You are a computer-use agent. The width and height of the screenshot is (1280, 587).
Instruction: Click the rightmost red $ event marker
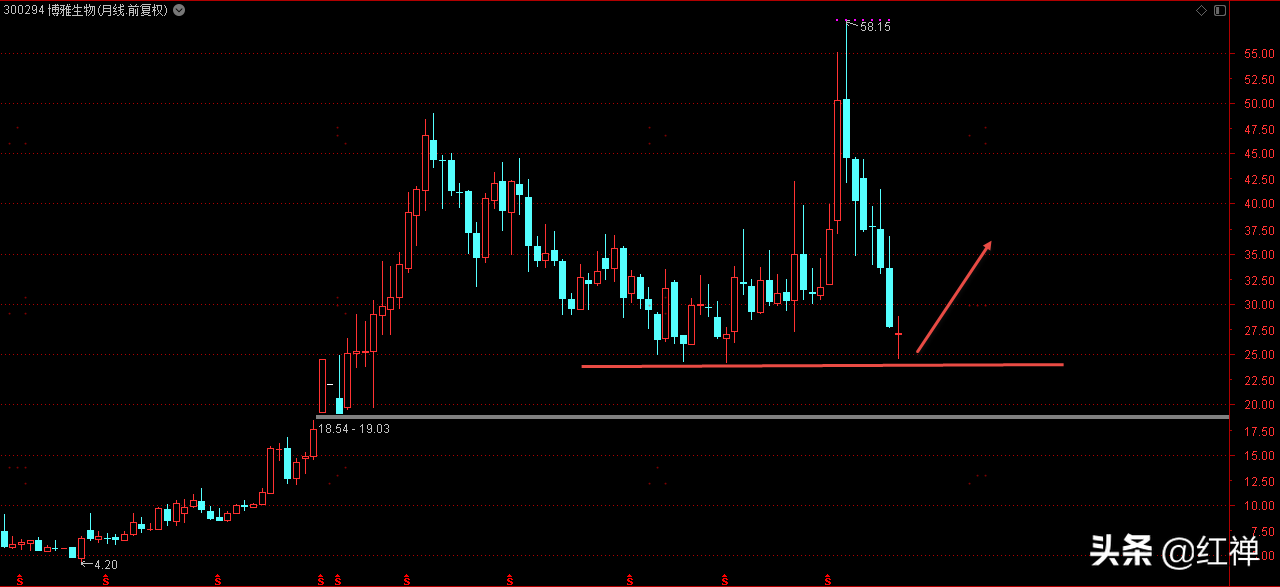[x=828, y=579]
